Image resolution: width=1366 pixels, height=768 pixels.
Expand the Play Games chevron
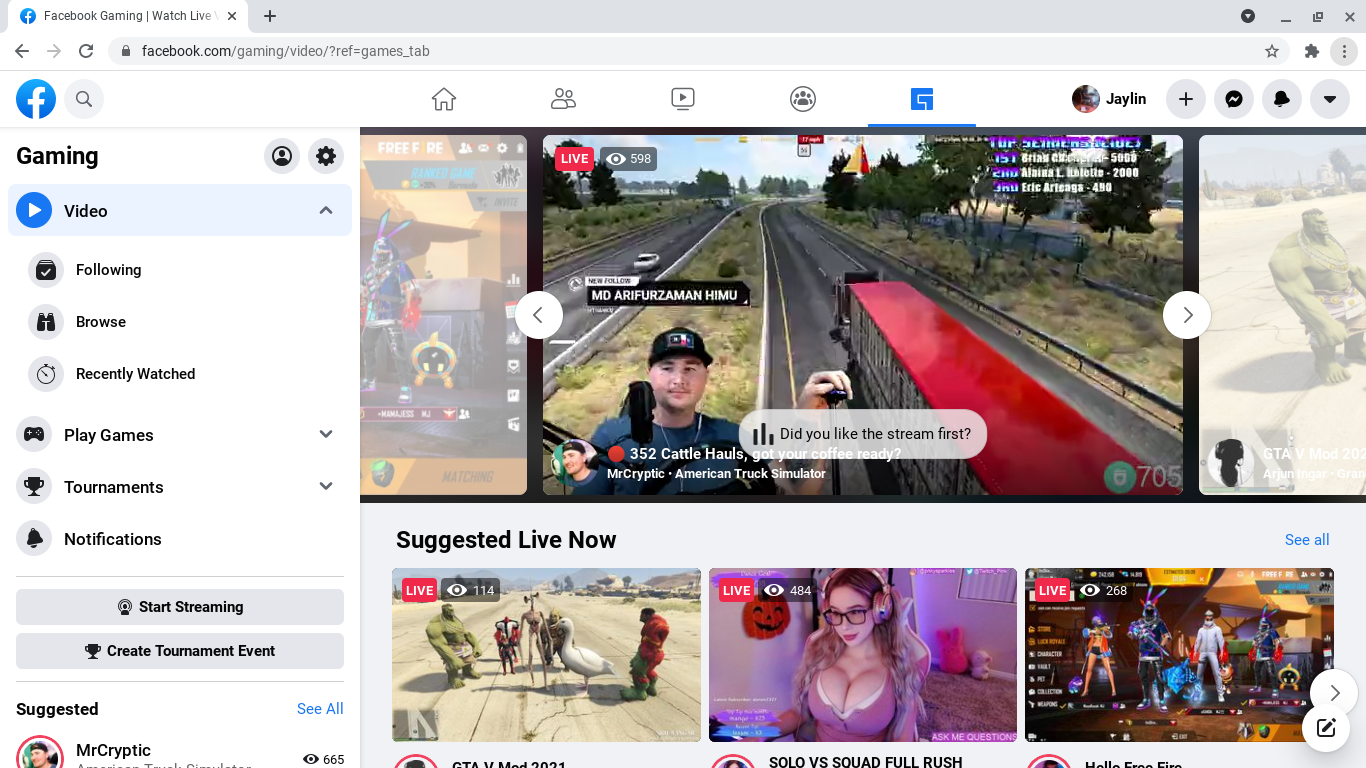pyautogui.click(x=326, y=434)
